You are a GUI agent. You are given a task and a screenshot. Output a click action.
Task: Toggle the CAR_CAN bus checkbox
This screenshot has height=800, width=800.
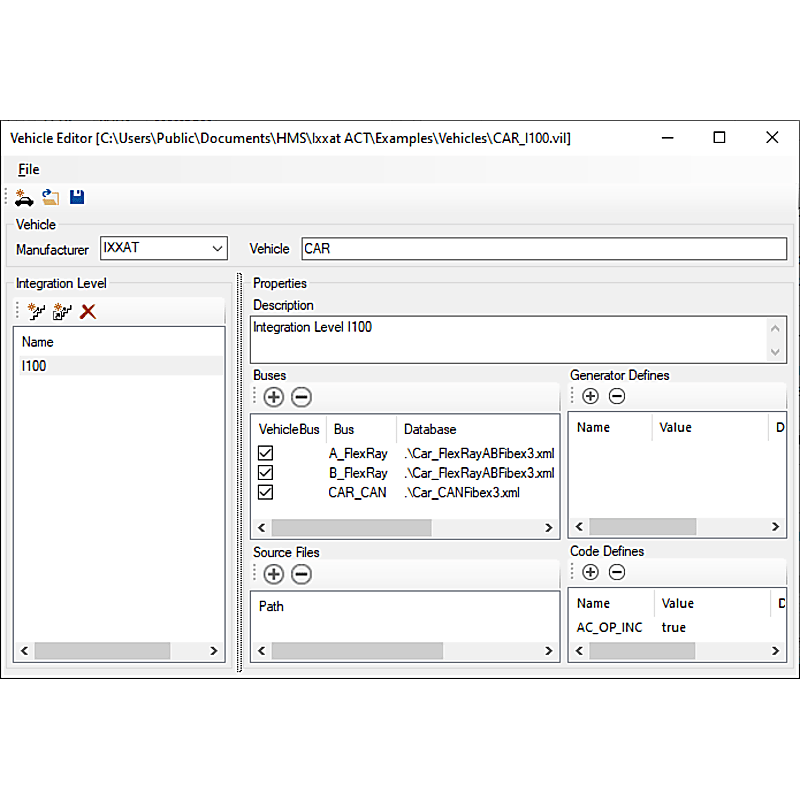tap(265, 492)
